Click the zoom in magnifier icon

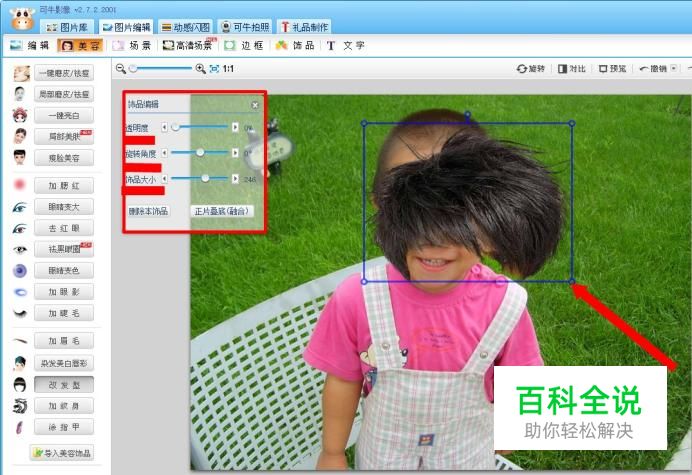click(200, 69)
